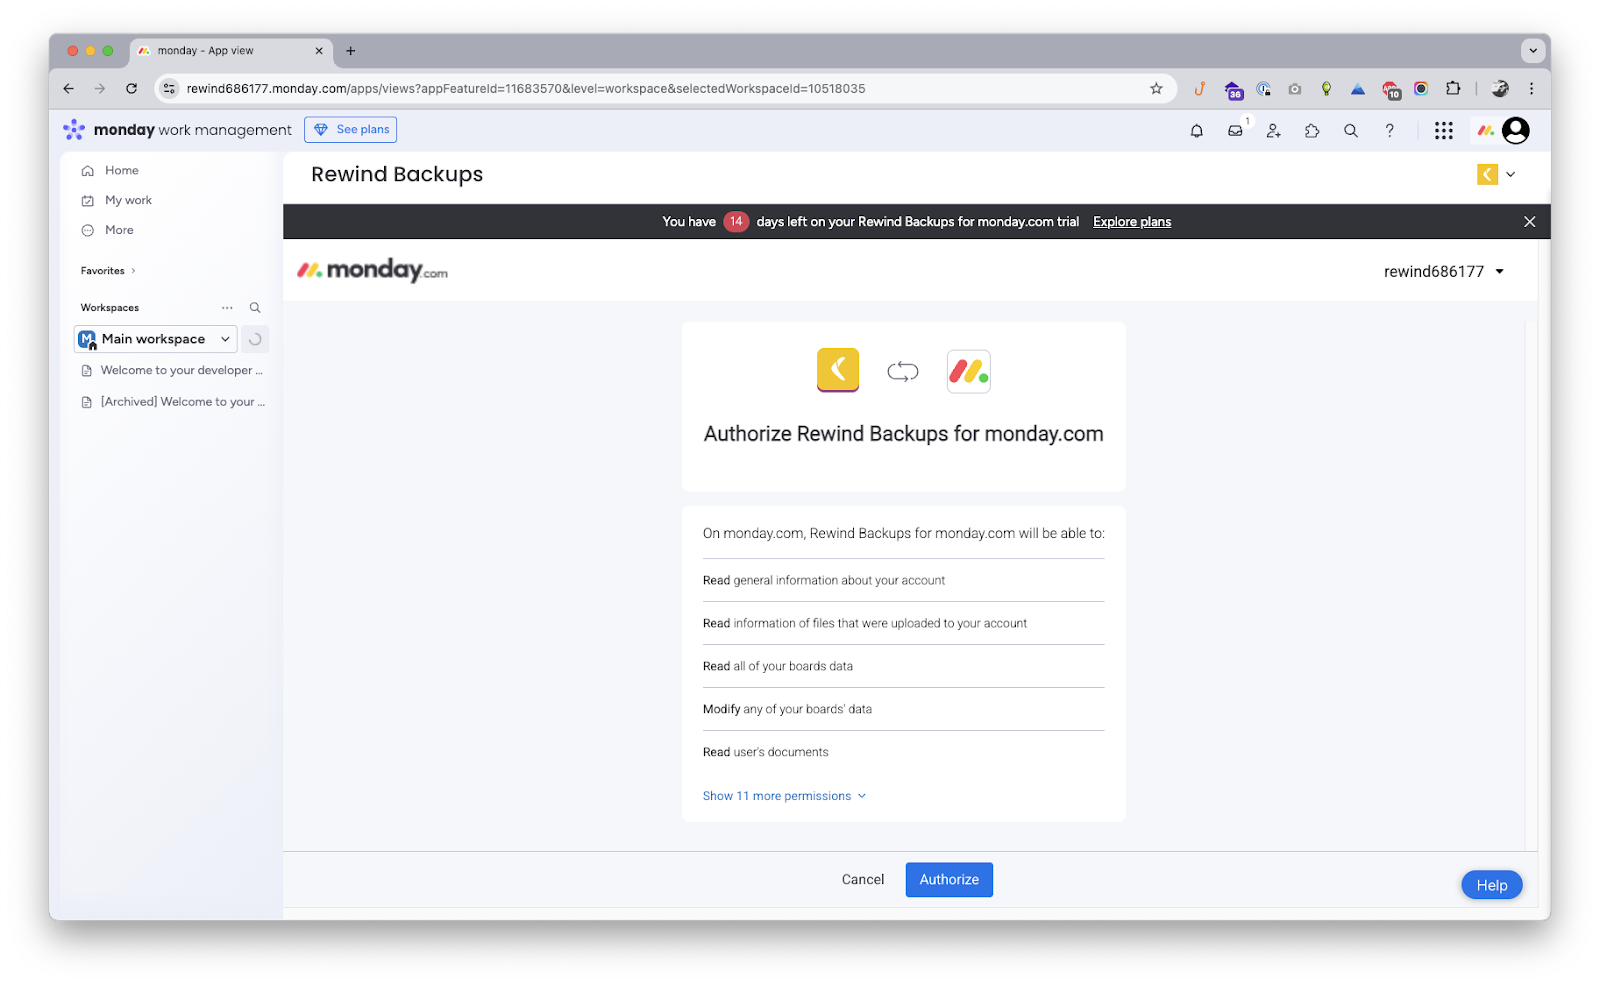
Task: Dismiss the trial banner with X
Action: tap(1529, 222)
